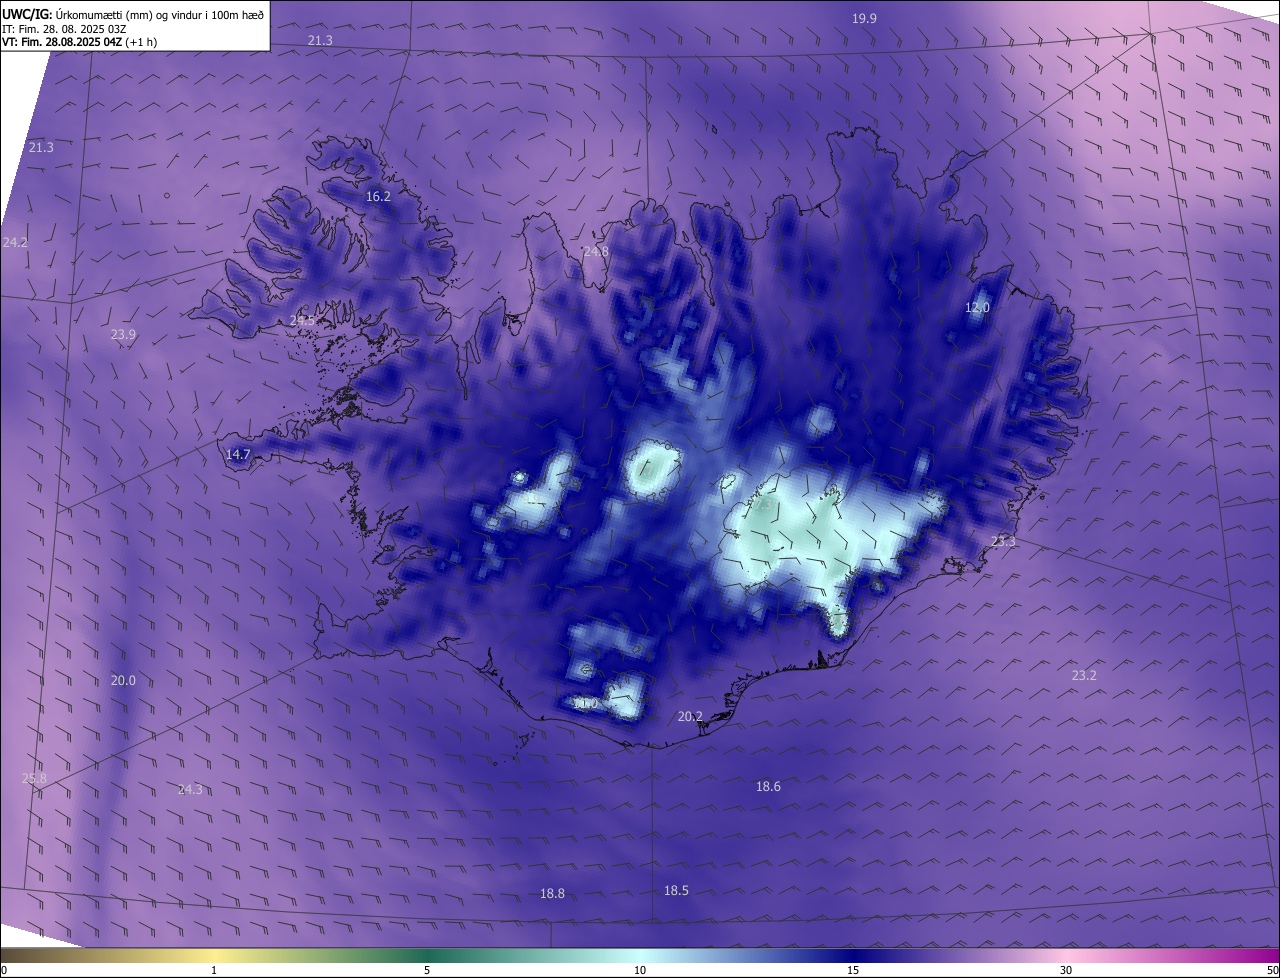Click the 23.9 value on the map
The width and height of the screenshot is (1280, 978).
pos(123,335)
